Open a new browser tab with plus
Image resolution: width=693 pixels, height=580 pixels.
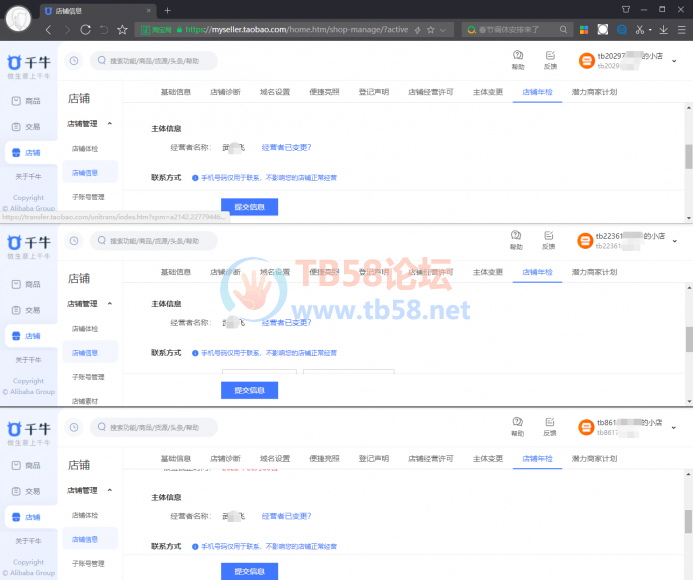[x=168, y=11]
